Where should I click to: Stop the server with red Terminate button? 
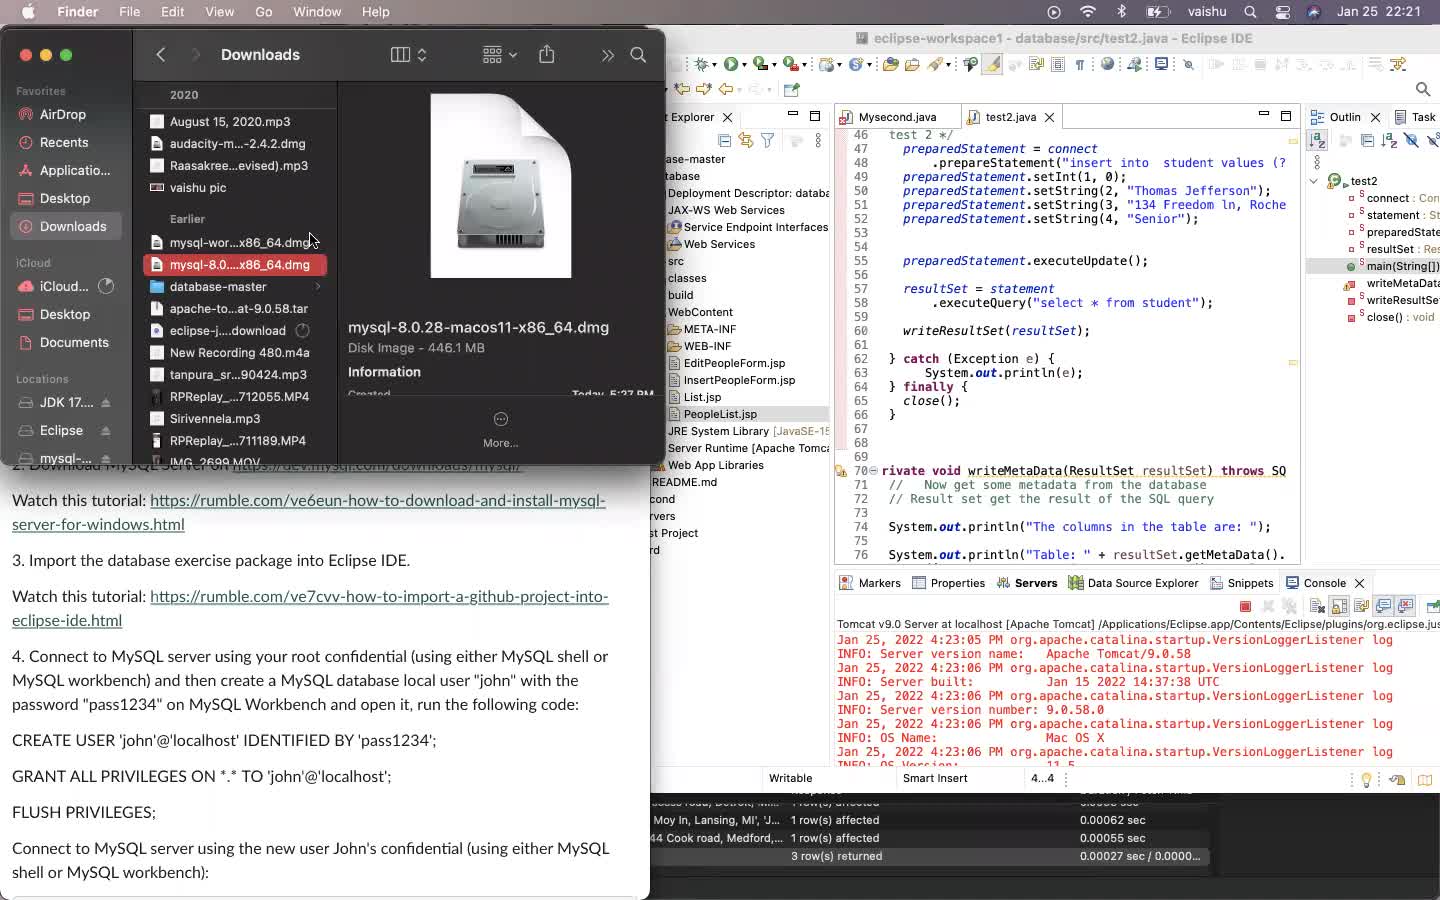[1245, 606]
